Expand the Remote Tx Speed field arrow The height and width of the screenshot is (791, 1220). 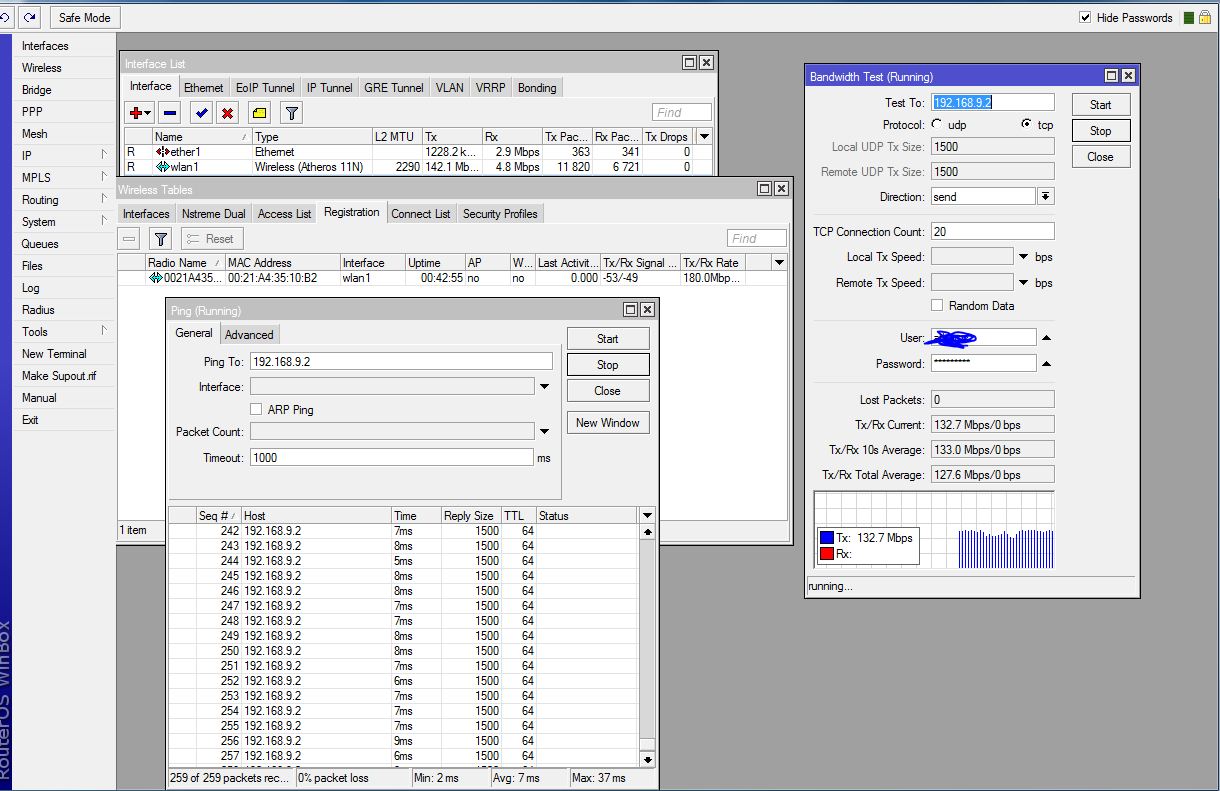[x=1024, y=283]
